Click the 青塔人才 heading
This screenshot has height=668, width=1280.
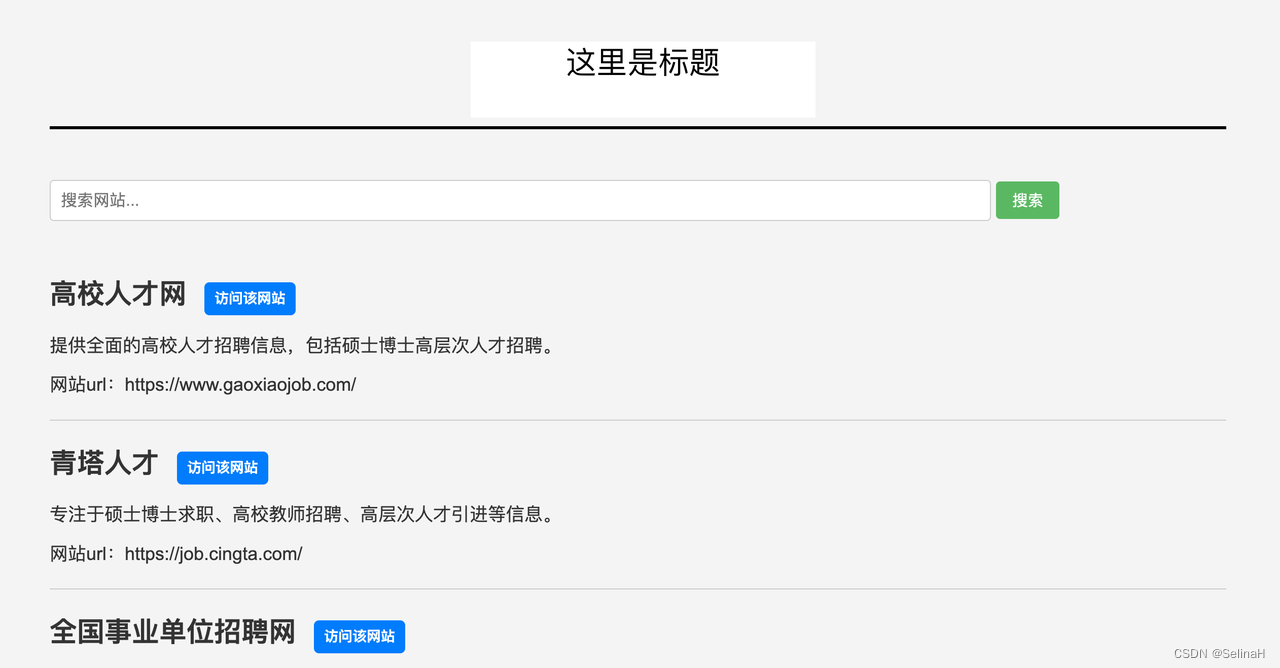pyautogui.click(x=103, y=463)
